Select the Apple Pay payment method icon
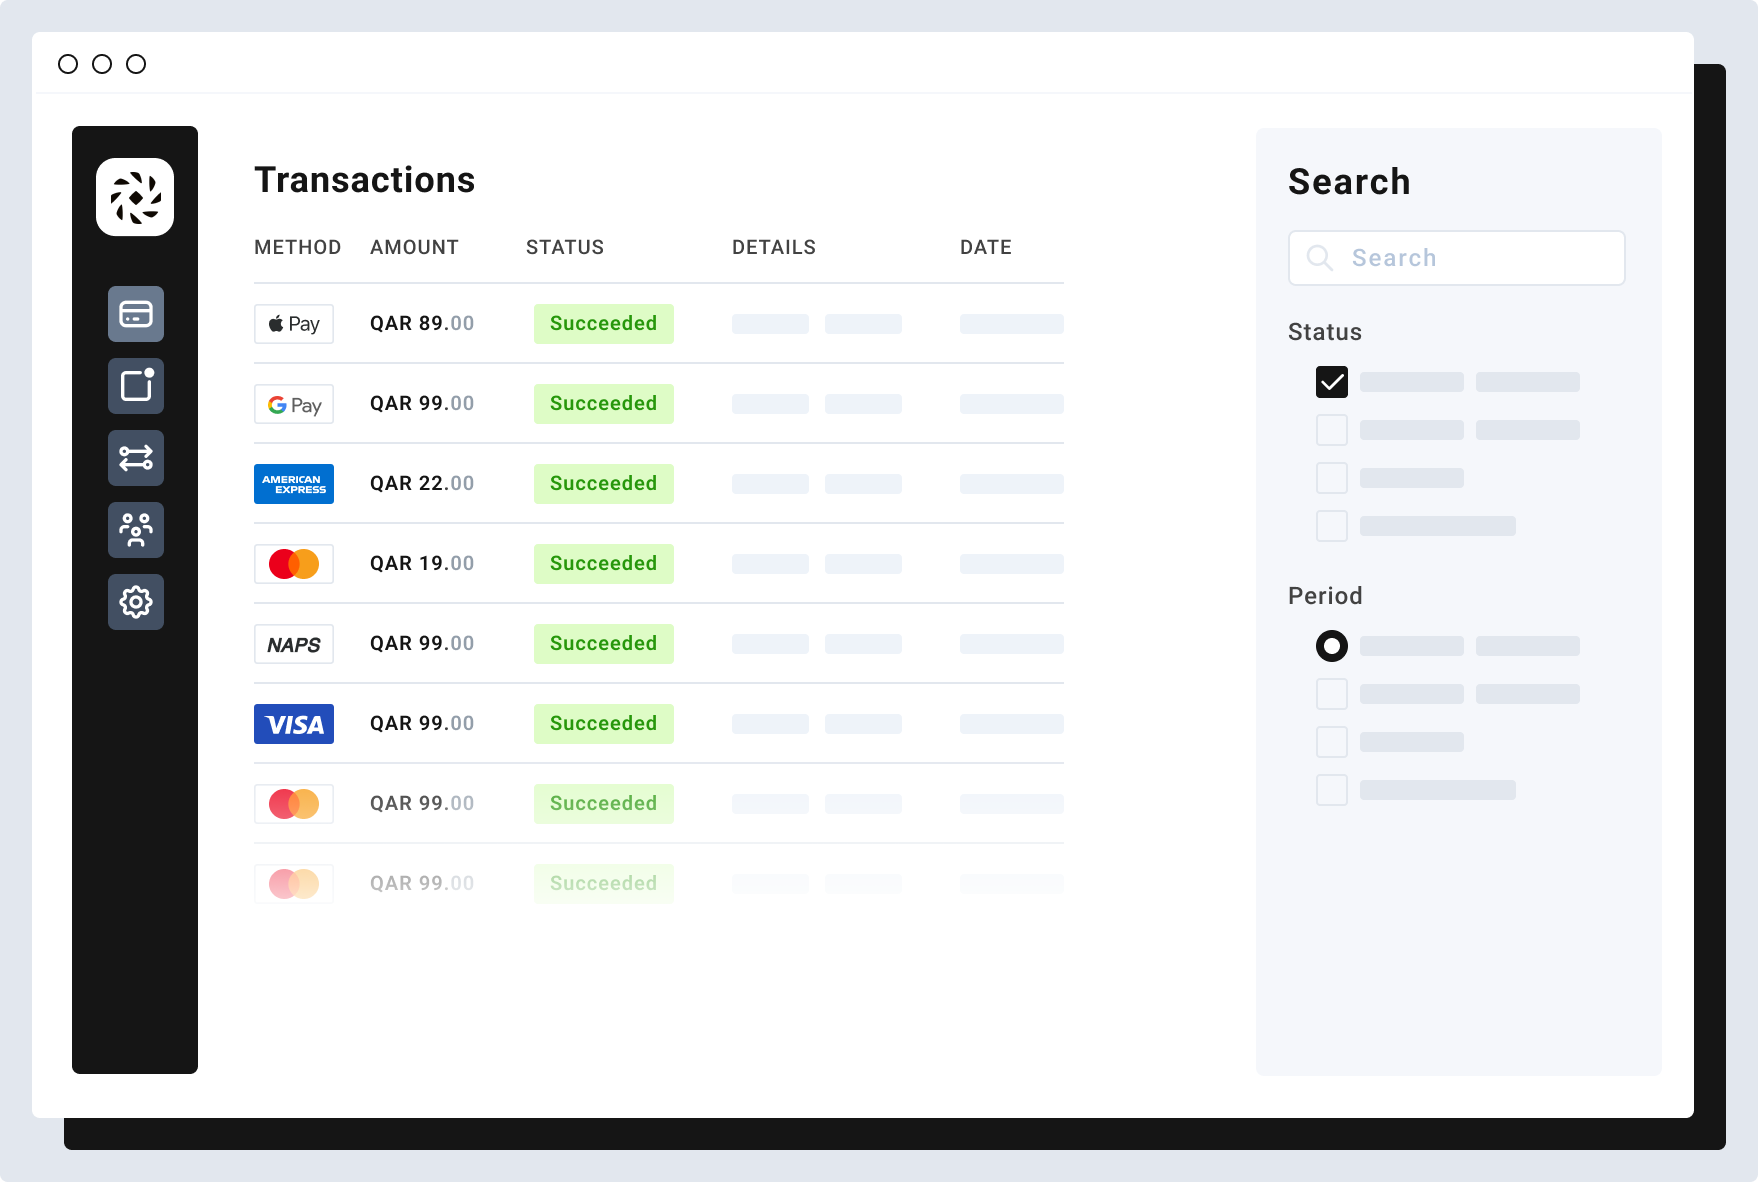The image size is (1758, 1182). click(293, 323)
